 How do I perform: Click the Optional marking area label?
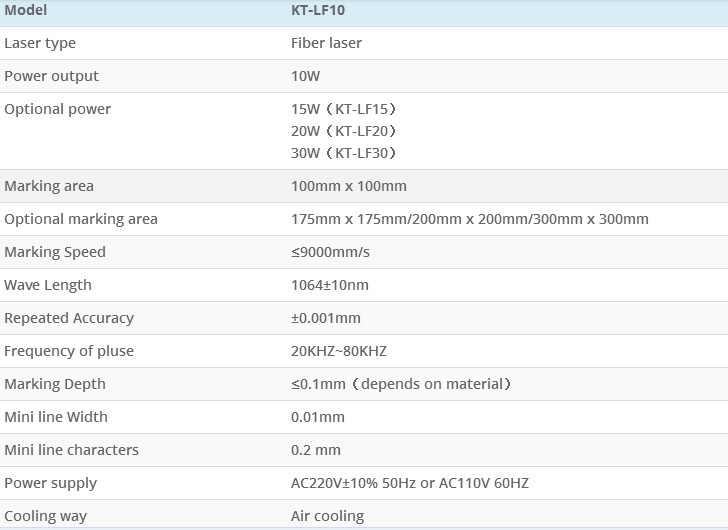(81, 219)
